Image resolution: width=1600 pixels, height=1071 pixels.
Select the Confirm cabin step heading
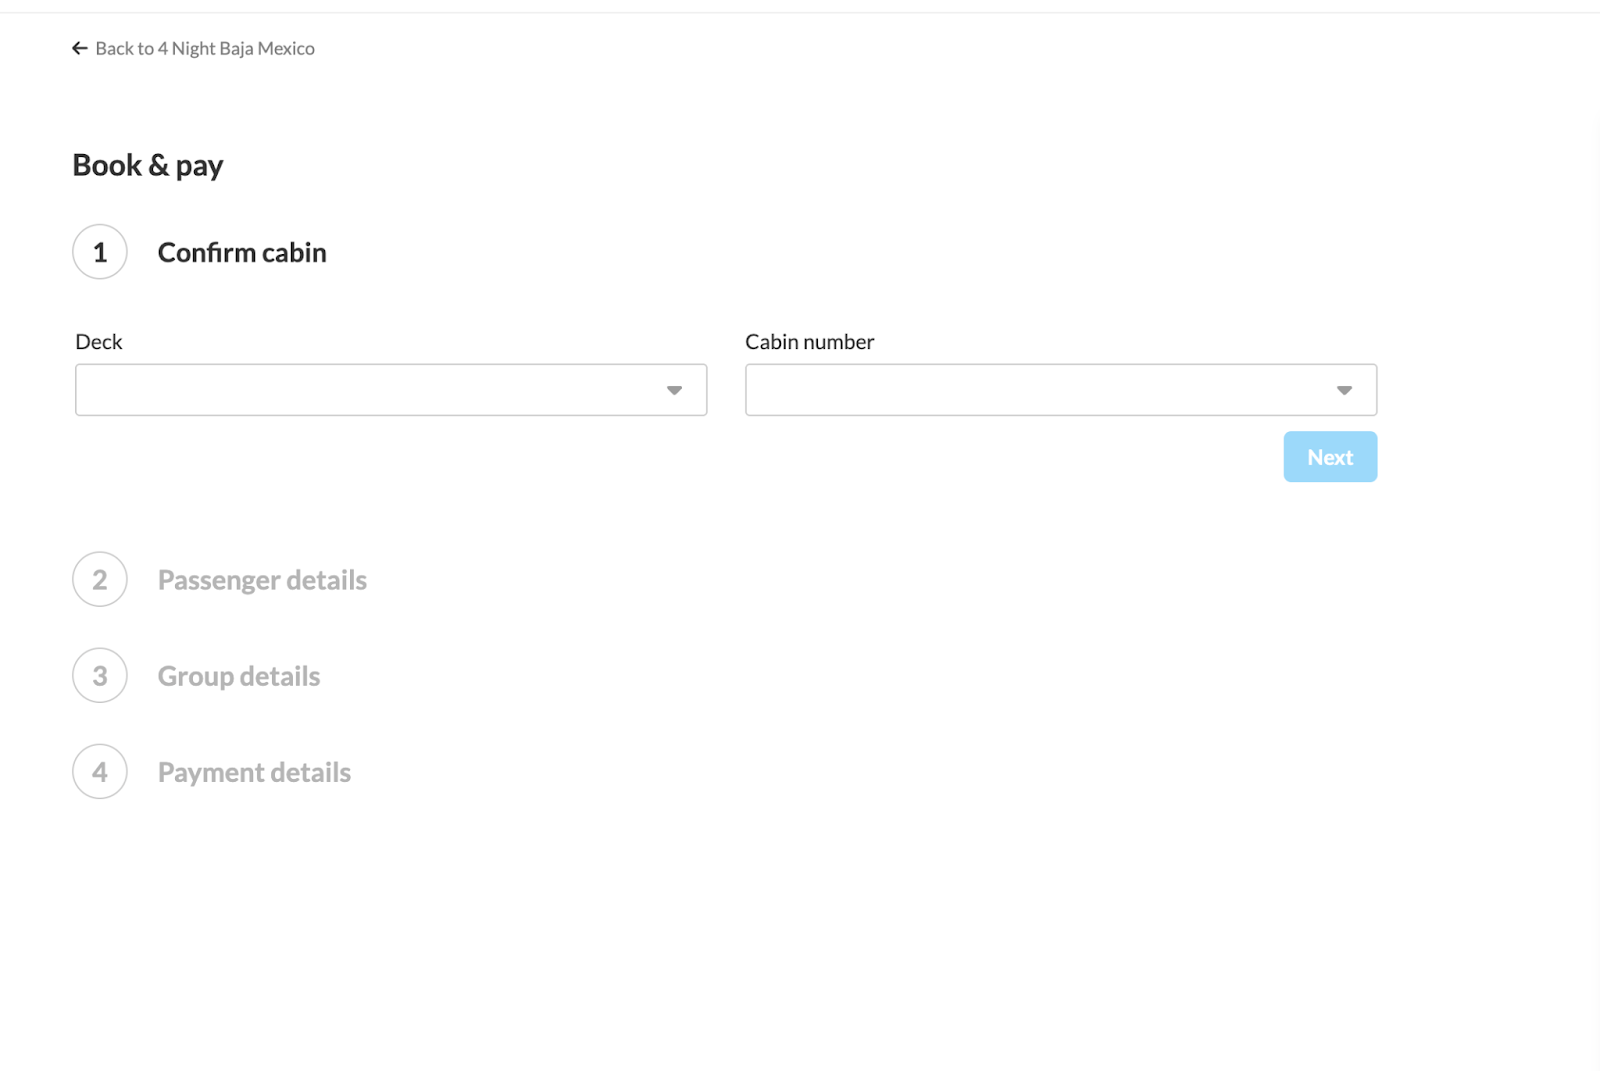pyautogui.click(x=242, y=252)
